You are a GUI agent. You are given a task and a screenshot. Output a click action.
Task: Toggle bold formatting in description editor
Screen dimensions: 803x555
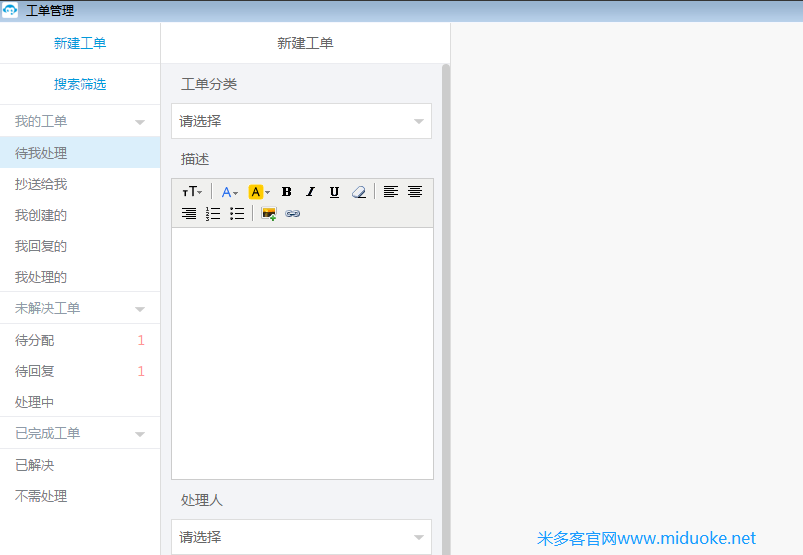coord(287,192)
